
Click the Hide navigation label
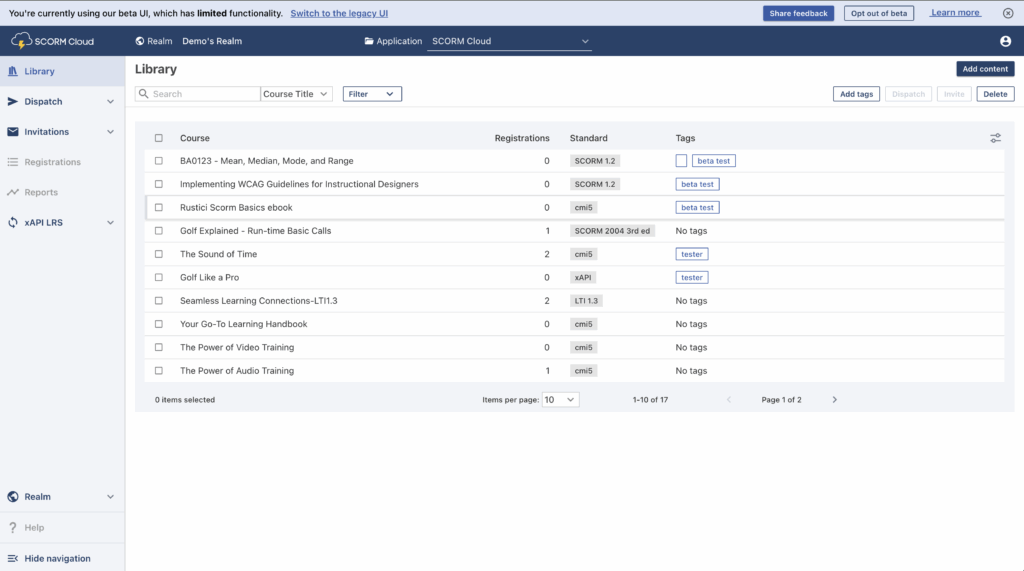point(57,559)
